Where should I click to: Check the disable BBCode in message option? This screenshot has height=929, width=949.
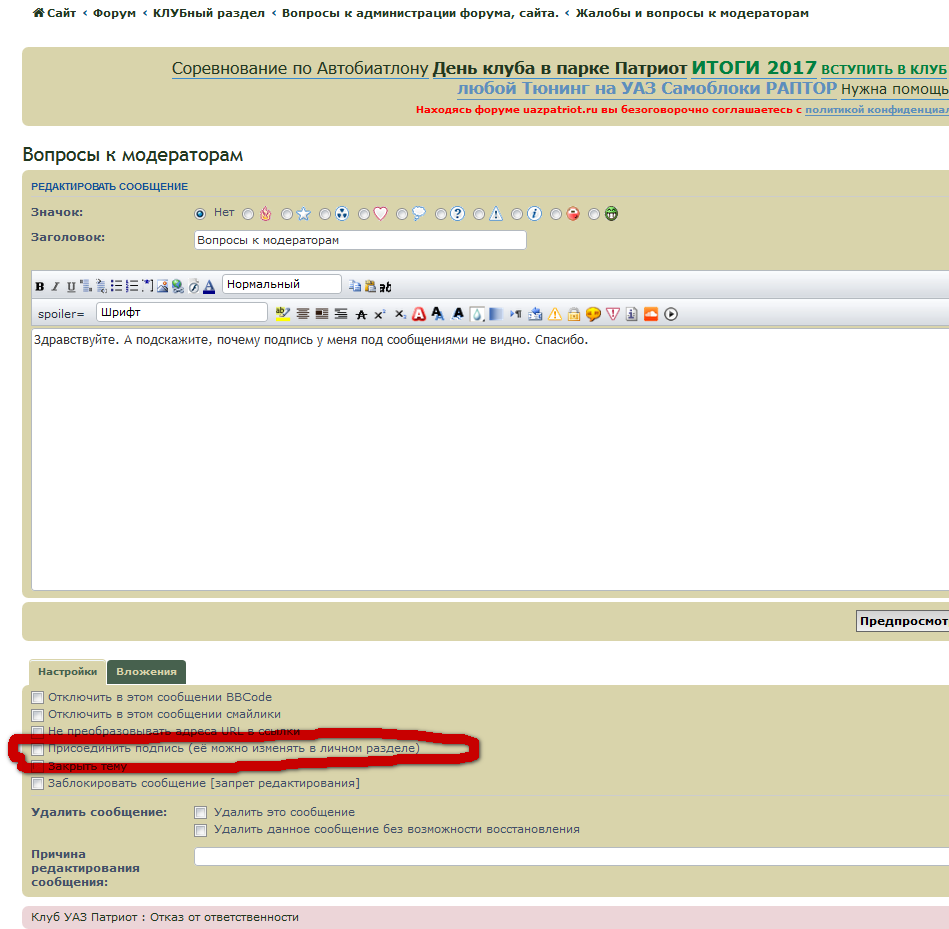point(38,698)
